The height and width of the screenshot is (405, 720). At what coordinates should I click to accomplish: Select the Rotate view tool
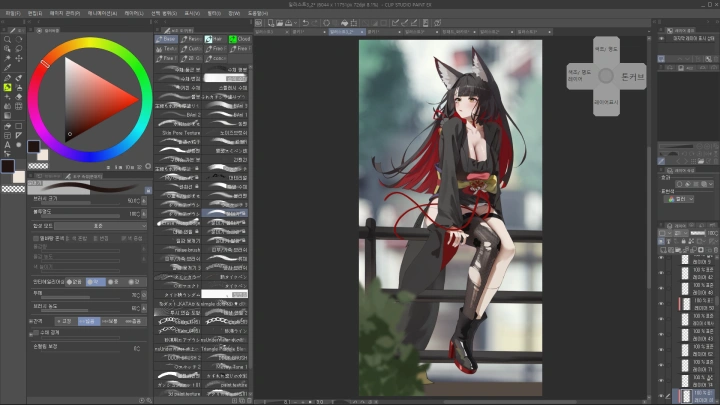tap(19, 39)
